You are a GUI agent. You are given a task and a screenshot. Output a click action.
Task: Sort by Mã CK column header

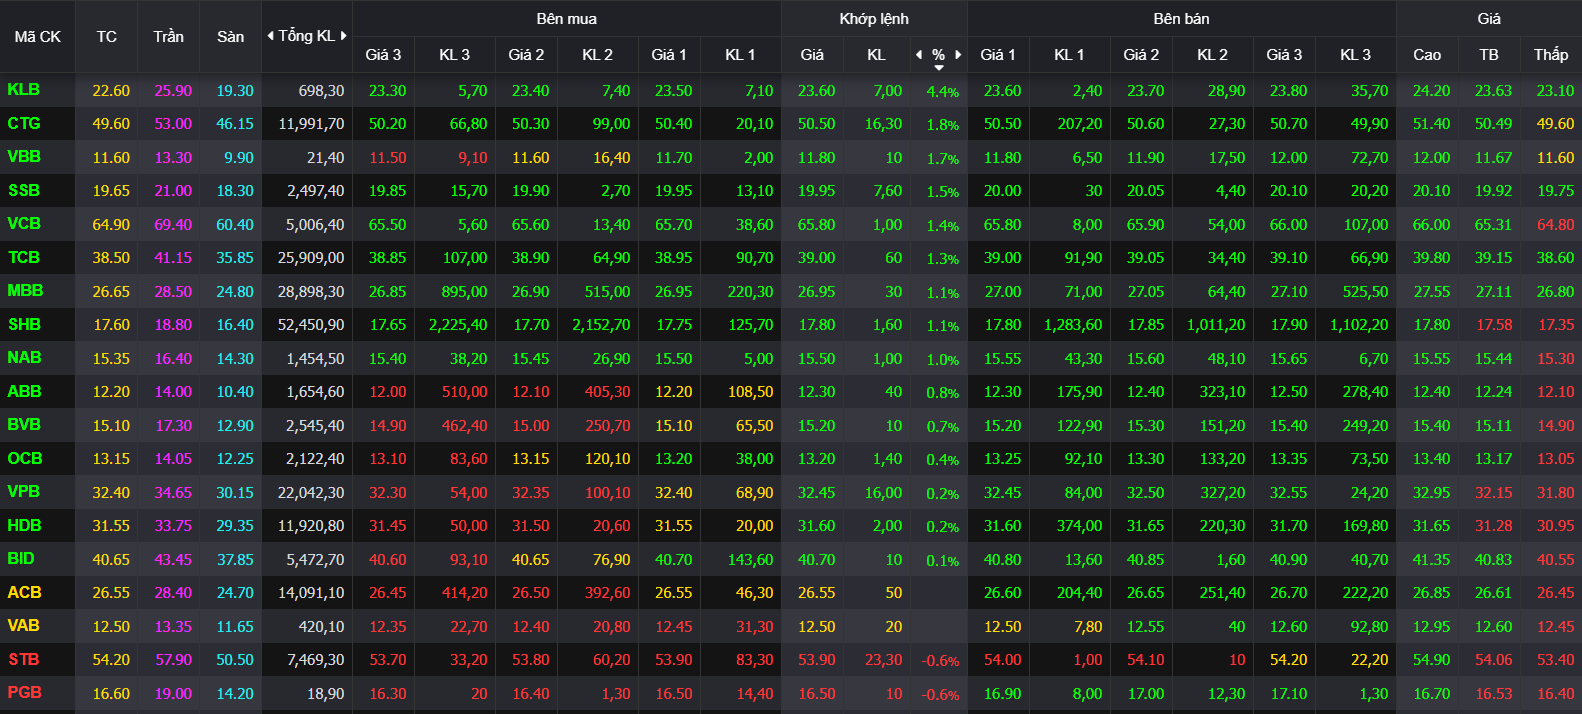tap(38, 37)
